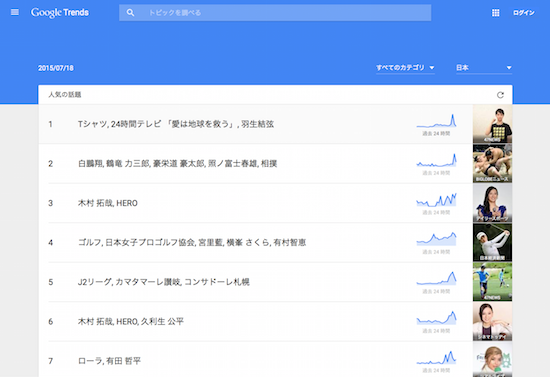Click the refresh icon in 人気の話題 header
This screenshot has width=550, height=377.
[x=500, y=95]
